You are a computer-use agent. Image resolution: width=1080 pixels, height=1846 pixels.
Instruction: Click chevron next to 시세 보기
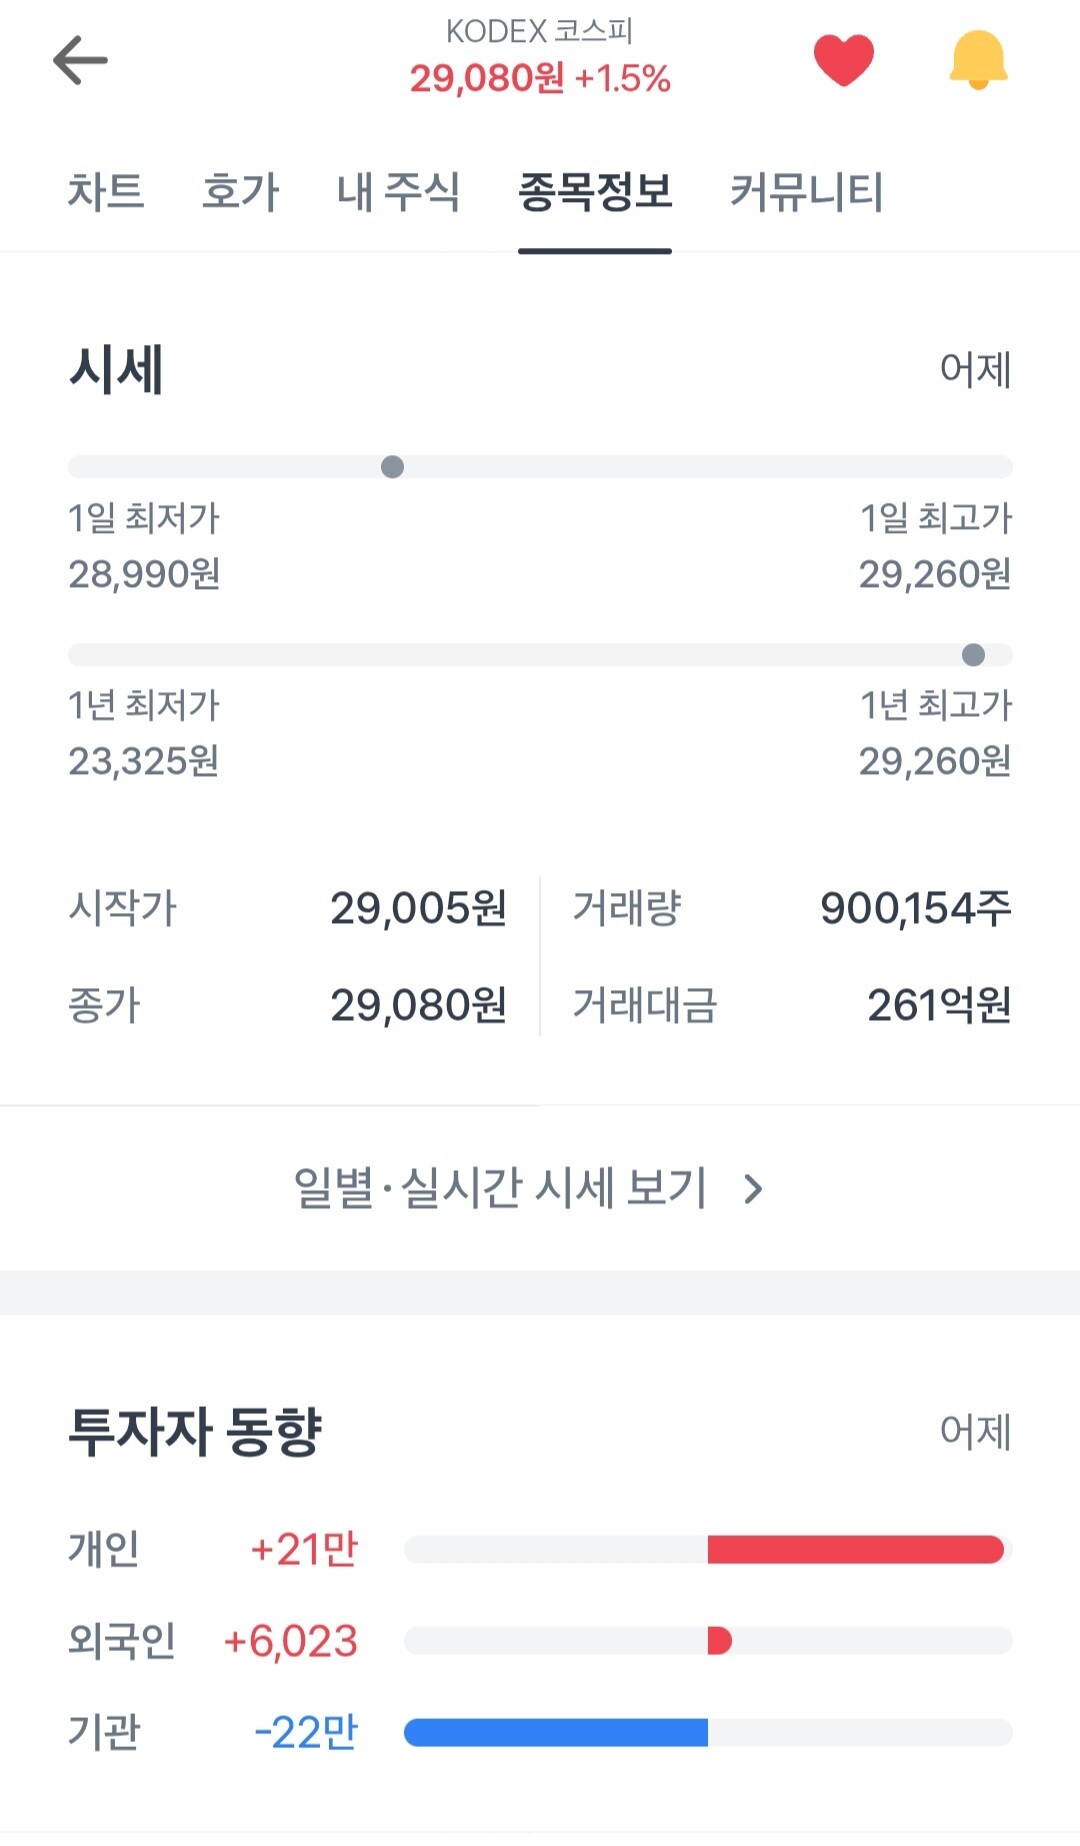pos(754,1189)
